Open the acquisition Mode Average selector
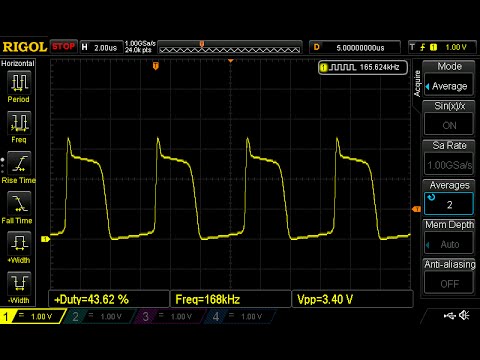 pos(449,86)
